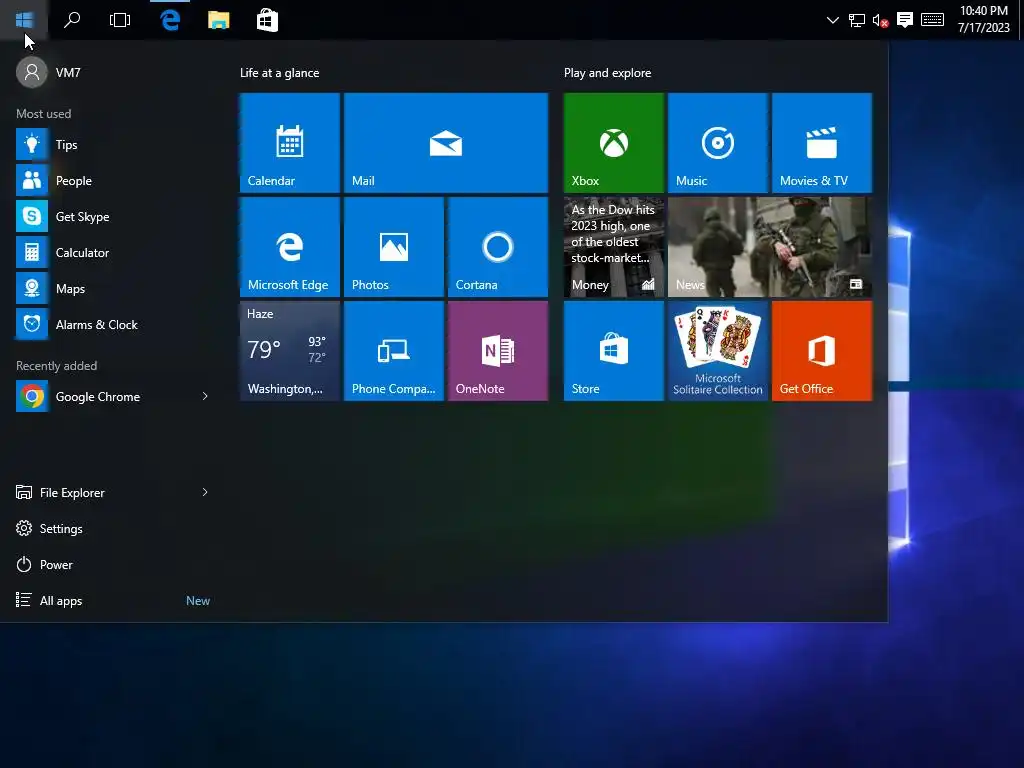Open the Money news tile
The height and width of the screenshot is (768, 1024).
point(613,247)
